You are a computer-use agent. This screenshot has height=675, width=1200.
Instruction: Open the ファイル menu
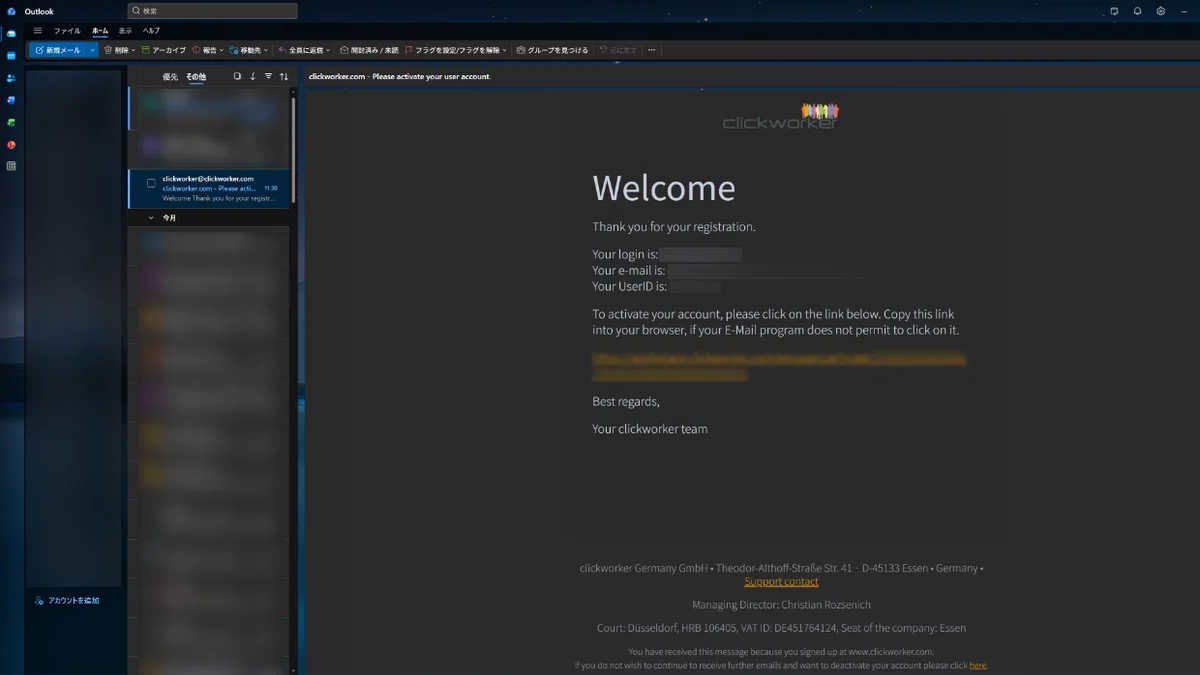pyautogui.click(x=67, y=31)
